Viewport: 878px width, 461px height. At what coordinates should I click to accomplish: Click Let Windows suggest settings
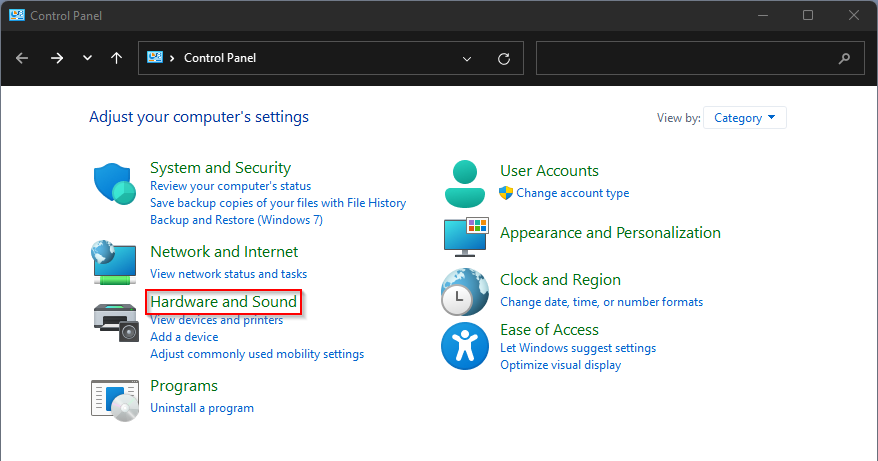pos(578,348)
